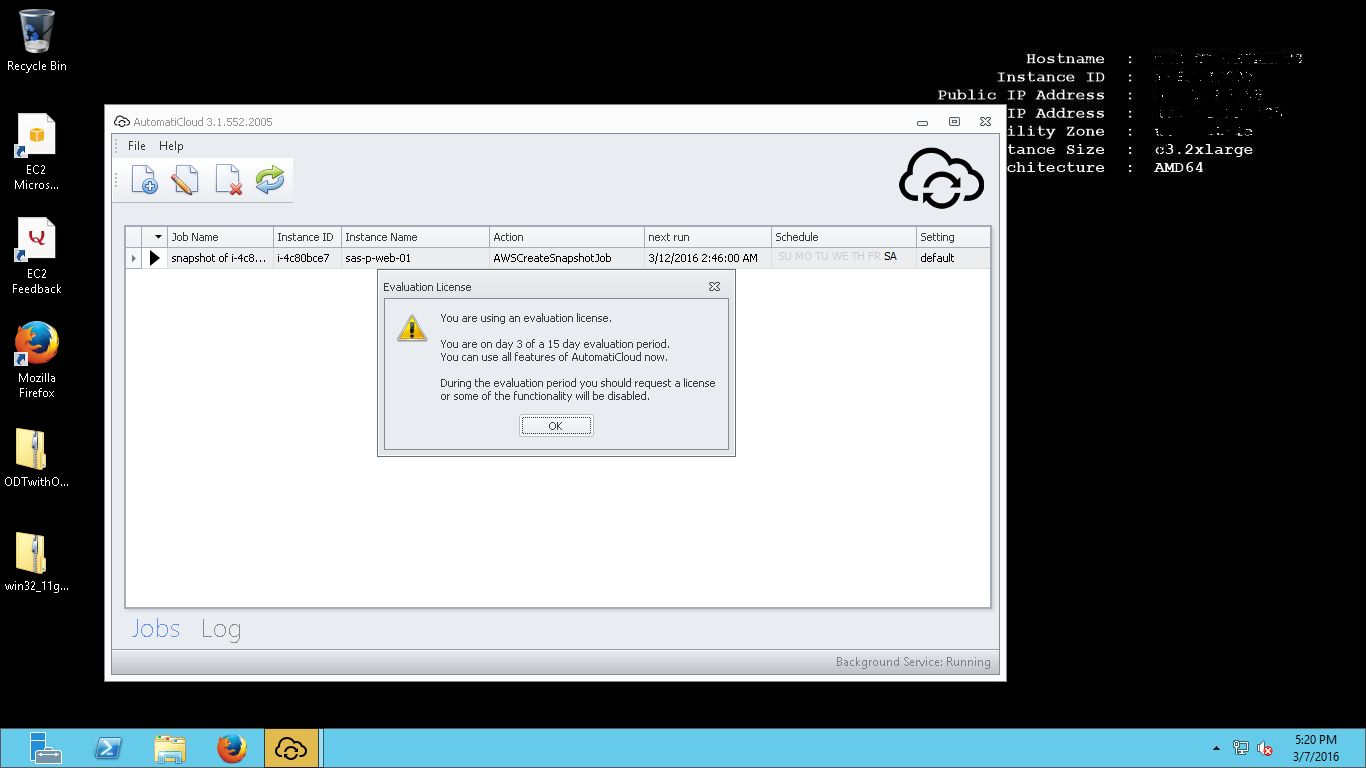Open PowerShell from the taskbar

[x=108, y=748]
